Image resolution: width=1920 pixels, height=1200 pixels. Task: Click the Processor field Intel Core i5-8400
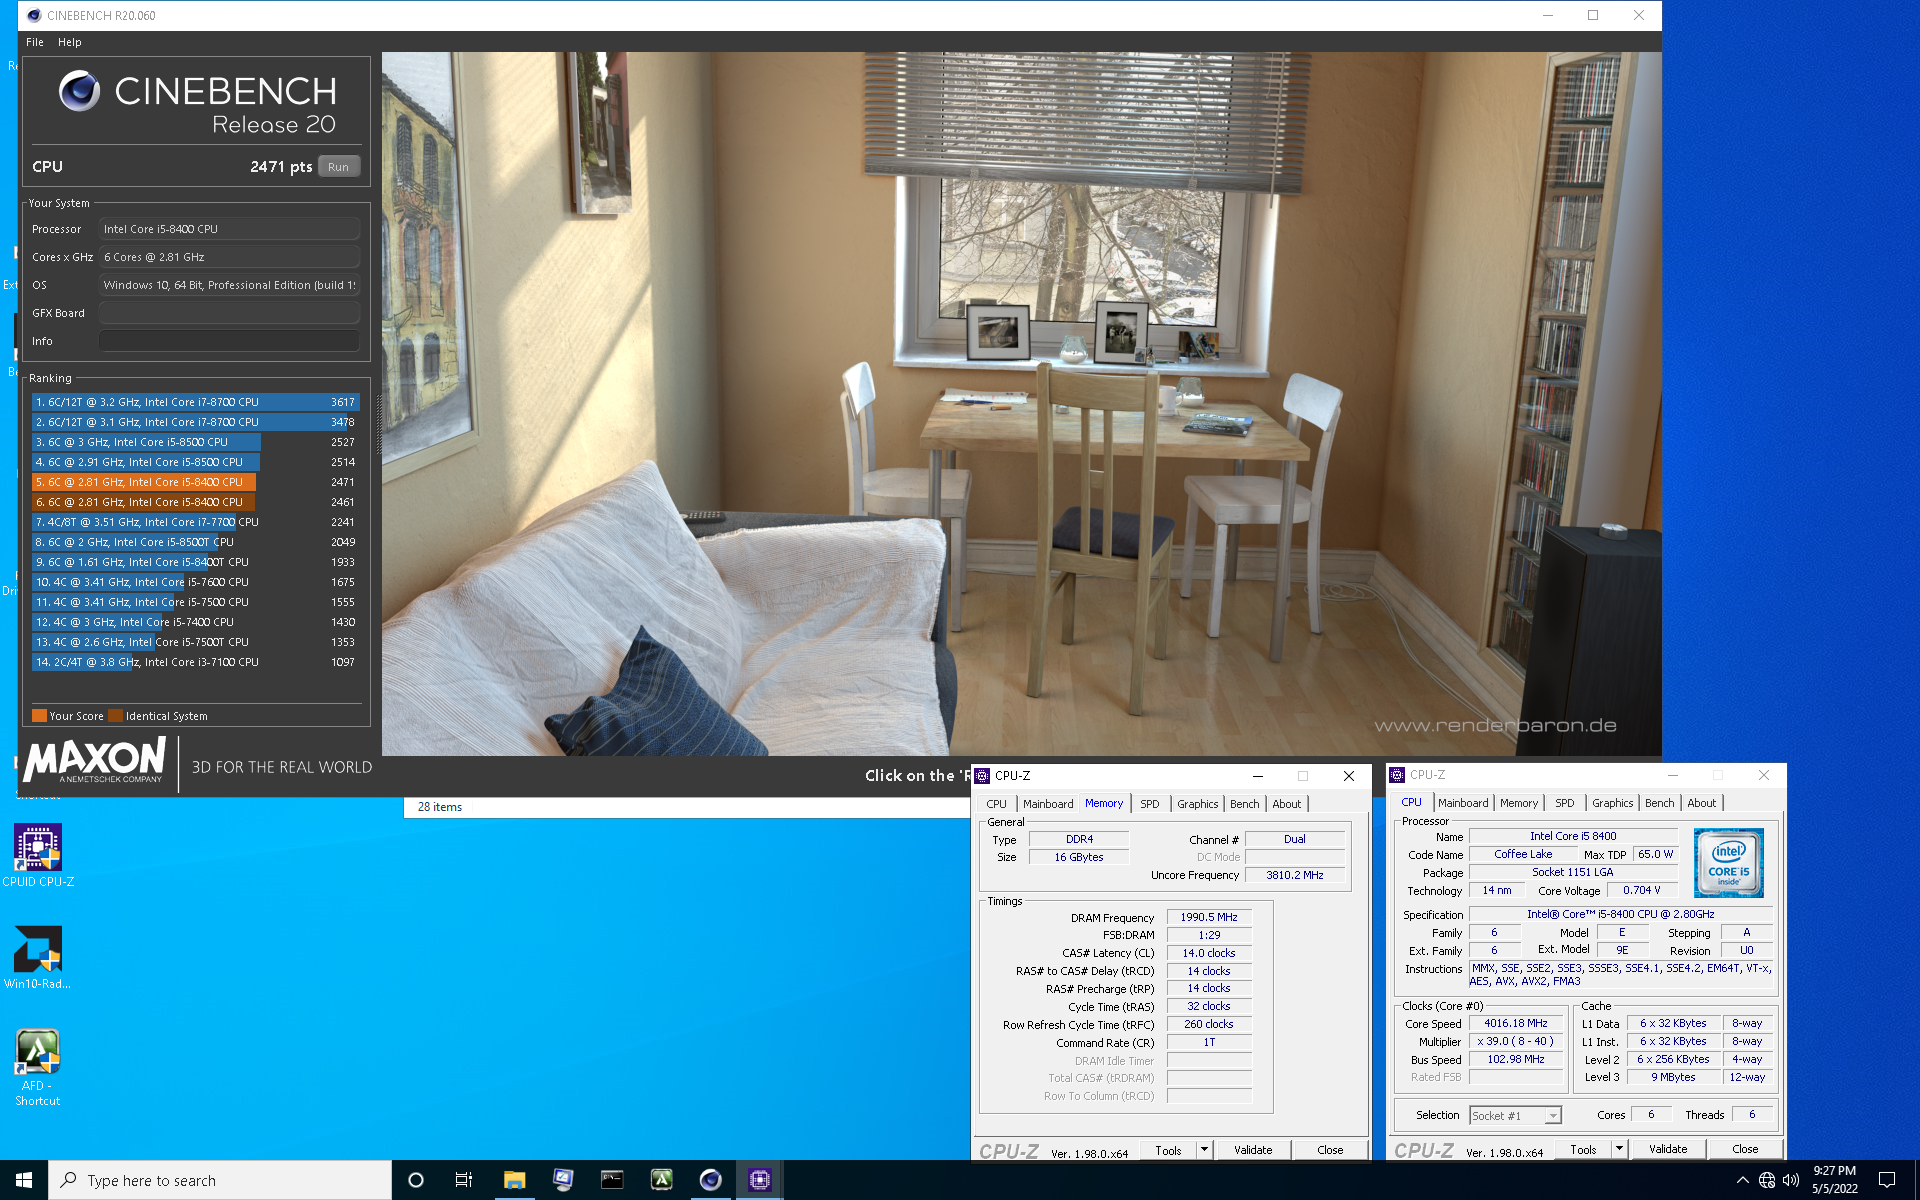(229, 229)
